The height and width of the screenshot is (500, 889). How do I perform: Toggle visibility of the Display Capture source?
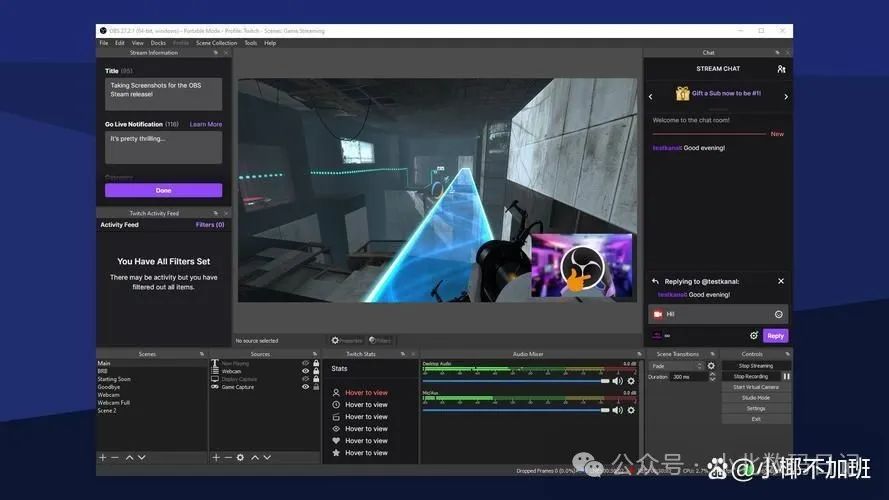tap(306, 379)
